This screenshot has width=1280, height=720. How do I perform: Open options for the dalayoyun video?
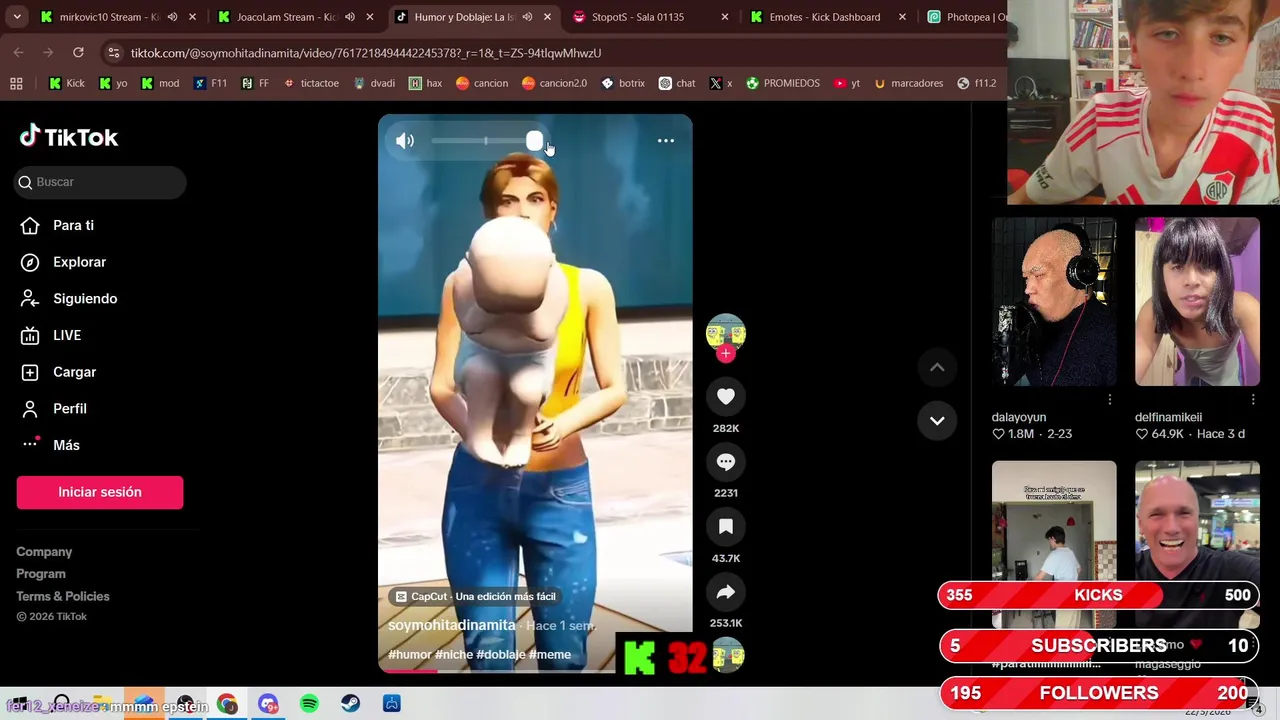coord(1110,400)
